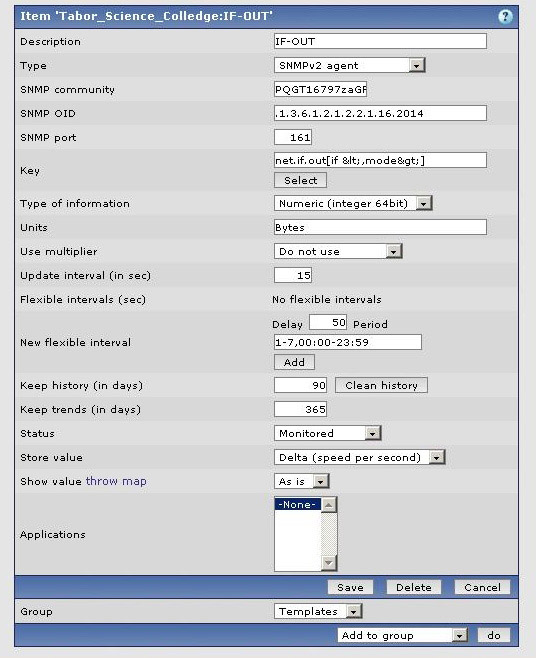Follow the 'throw map' link
Image resolution: width=536 pixels, height=658 pixels.
116,481
